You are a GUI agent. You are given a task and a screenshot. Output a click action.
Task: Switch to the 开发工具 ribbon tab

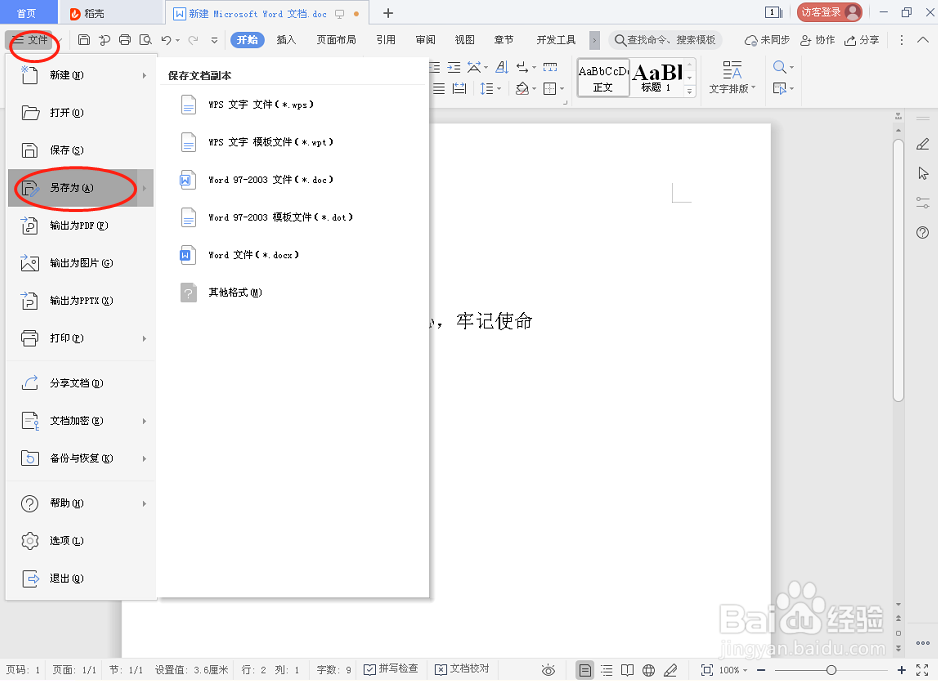pos(556,40)
